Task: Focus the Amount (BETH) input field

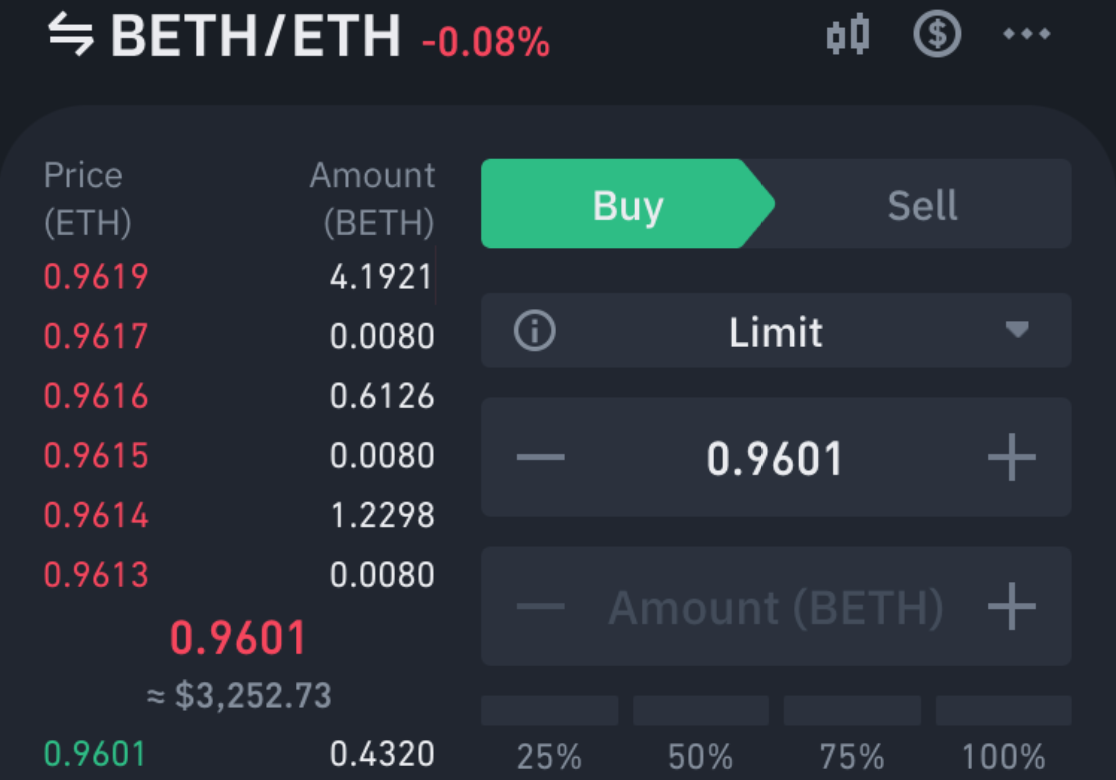Action: 776,607
